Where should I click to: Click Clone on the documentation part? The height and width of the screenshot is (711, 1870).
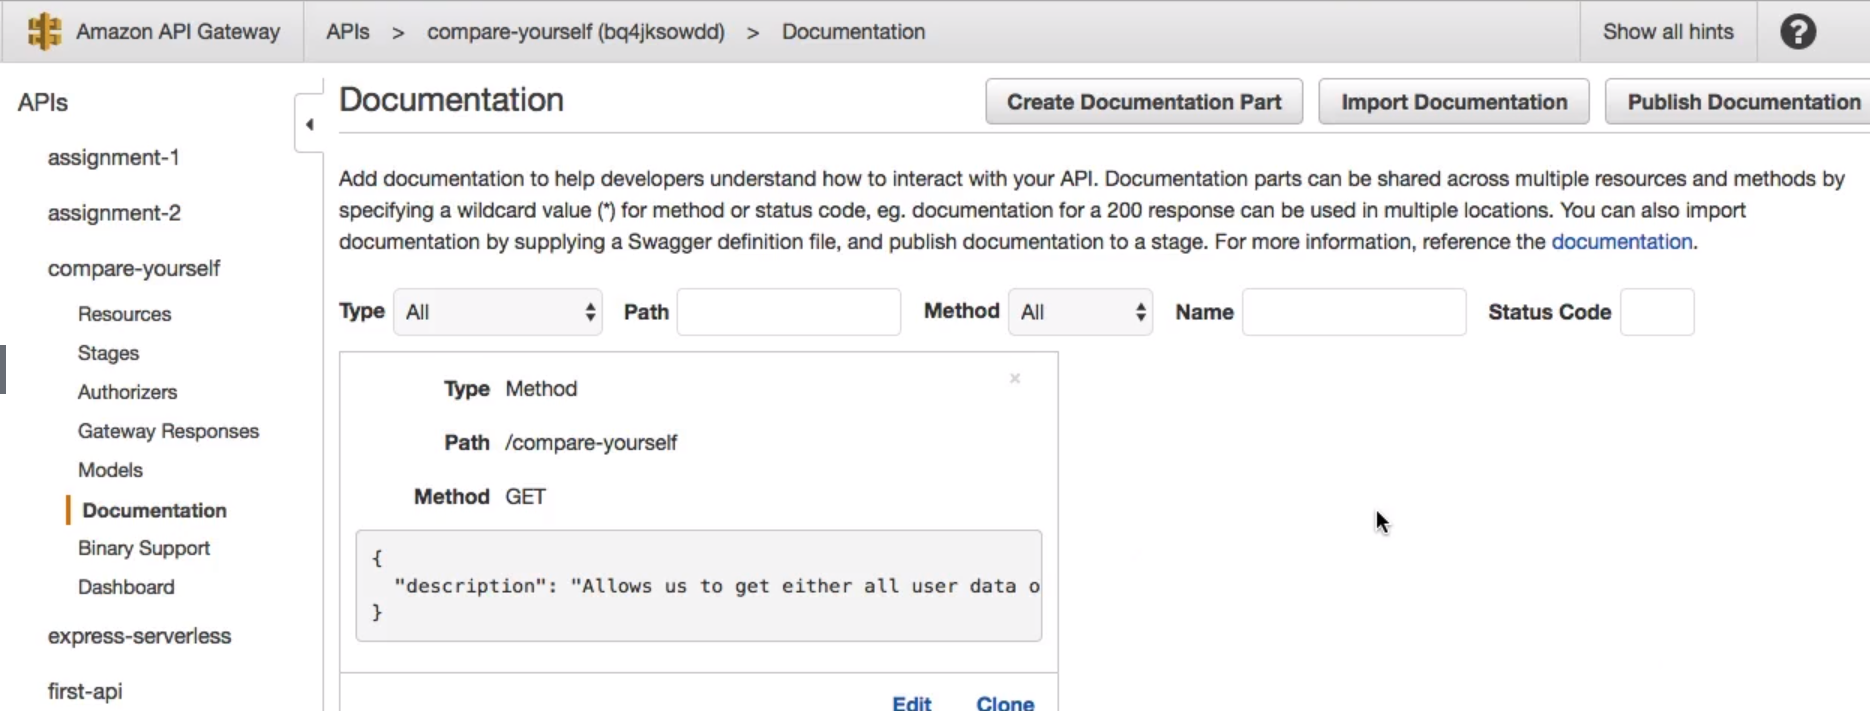(1005, 704)
